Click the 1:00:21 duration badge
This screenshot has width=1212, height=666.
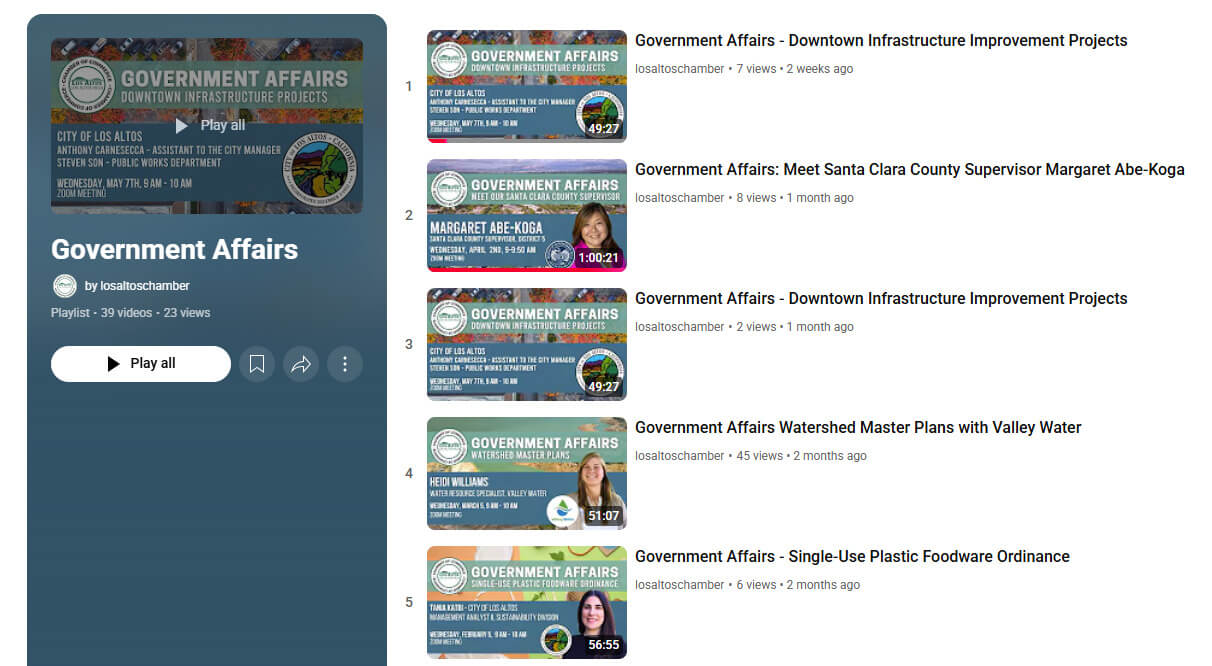[598, 258]
